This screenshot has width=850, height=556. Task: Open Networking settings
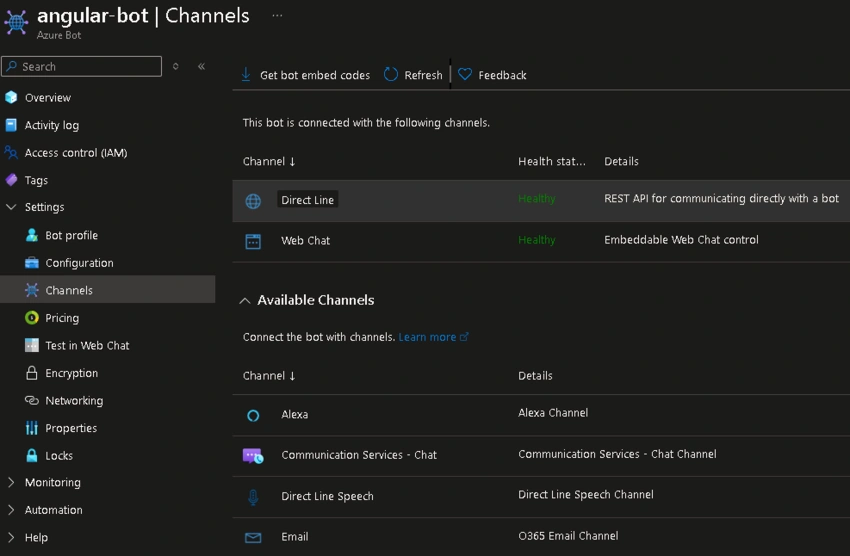74,400
